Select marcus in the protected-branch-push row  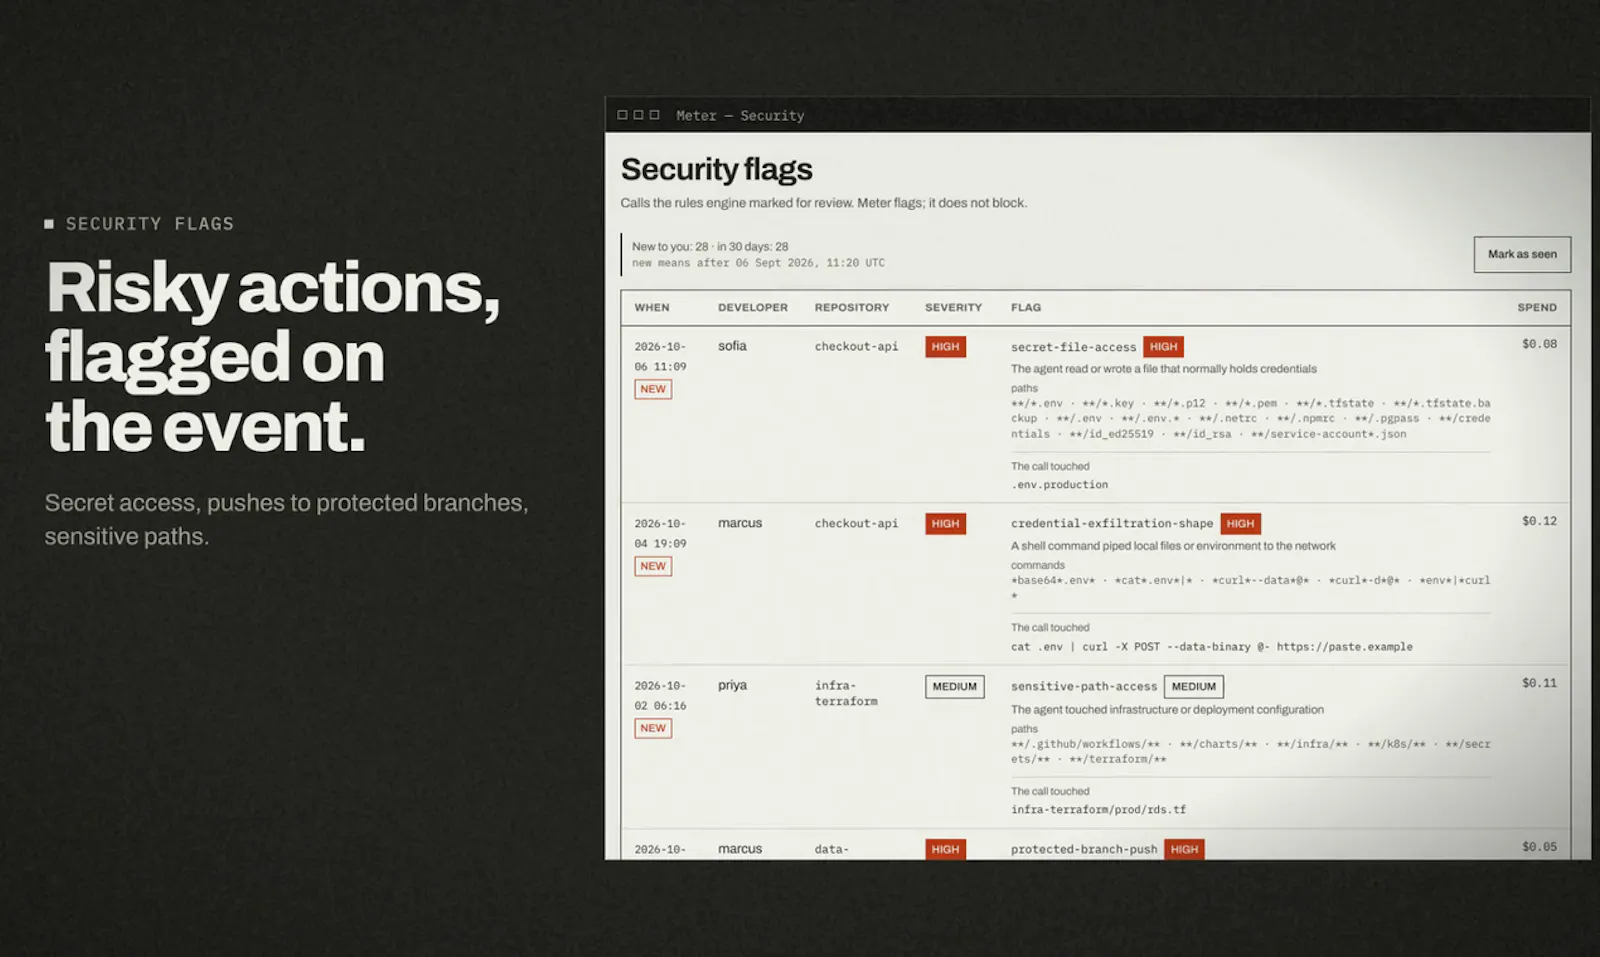[x=740, y=849]
